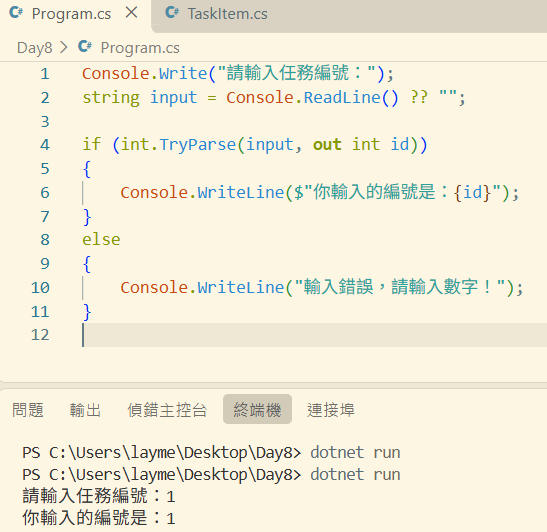Click opening brace on line 5
The width and height of the screenshot is (547, 532).
click(x=87, y=170)
